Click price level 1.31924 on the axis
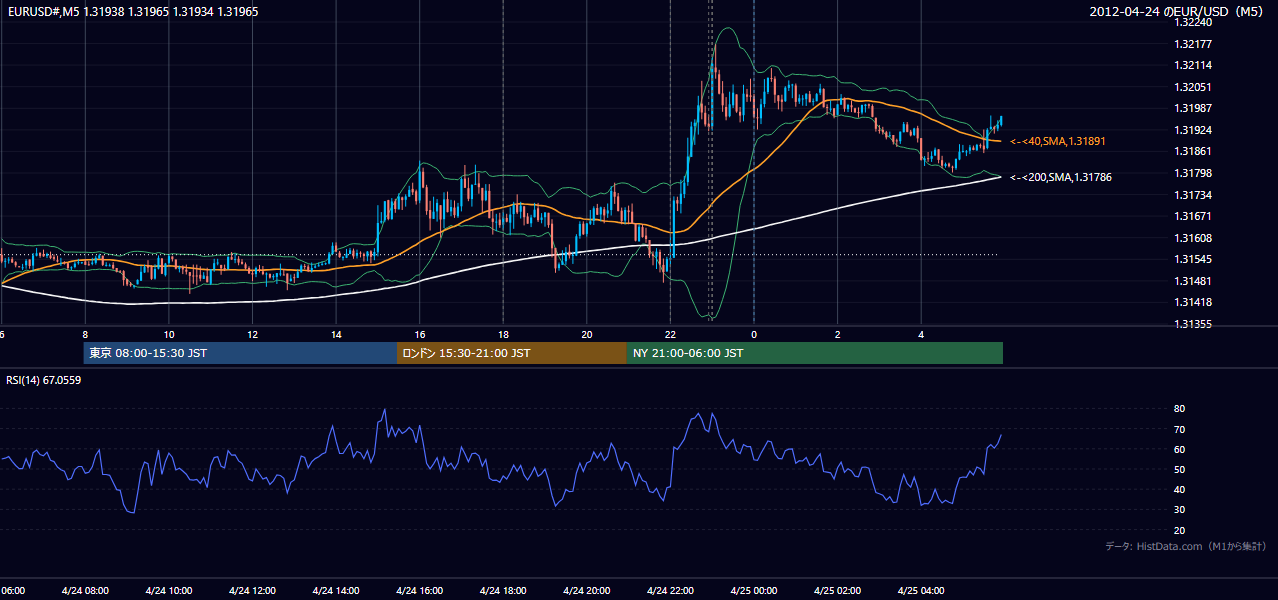 [x=1193, y=130]
